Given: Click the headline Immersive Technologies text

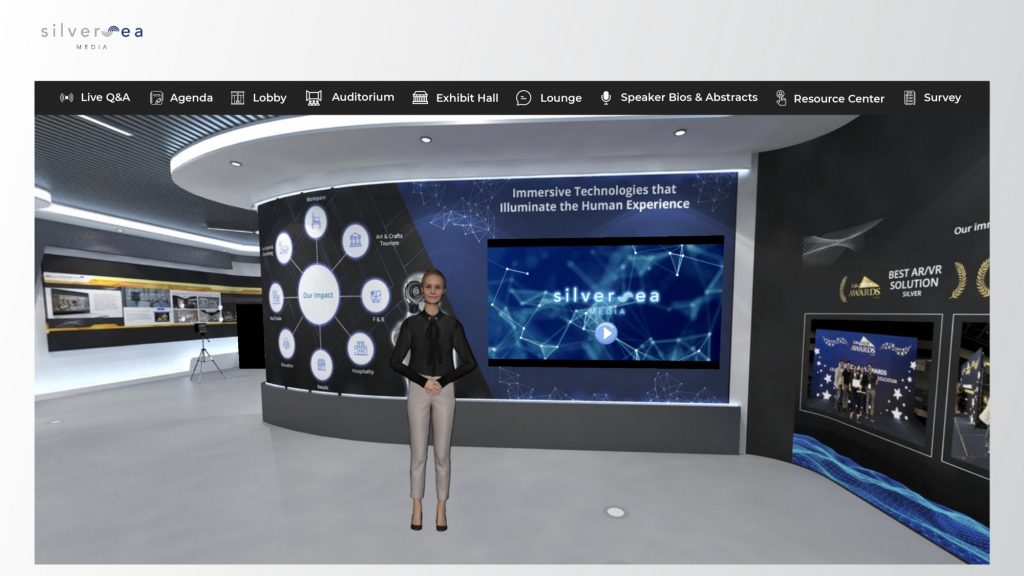Looking at the screenshot, I should coord(594,198).
